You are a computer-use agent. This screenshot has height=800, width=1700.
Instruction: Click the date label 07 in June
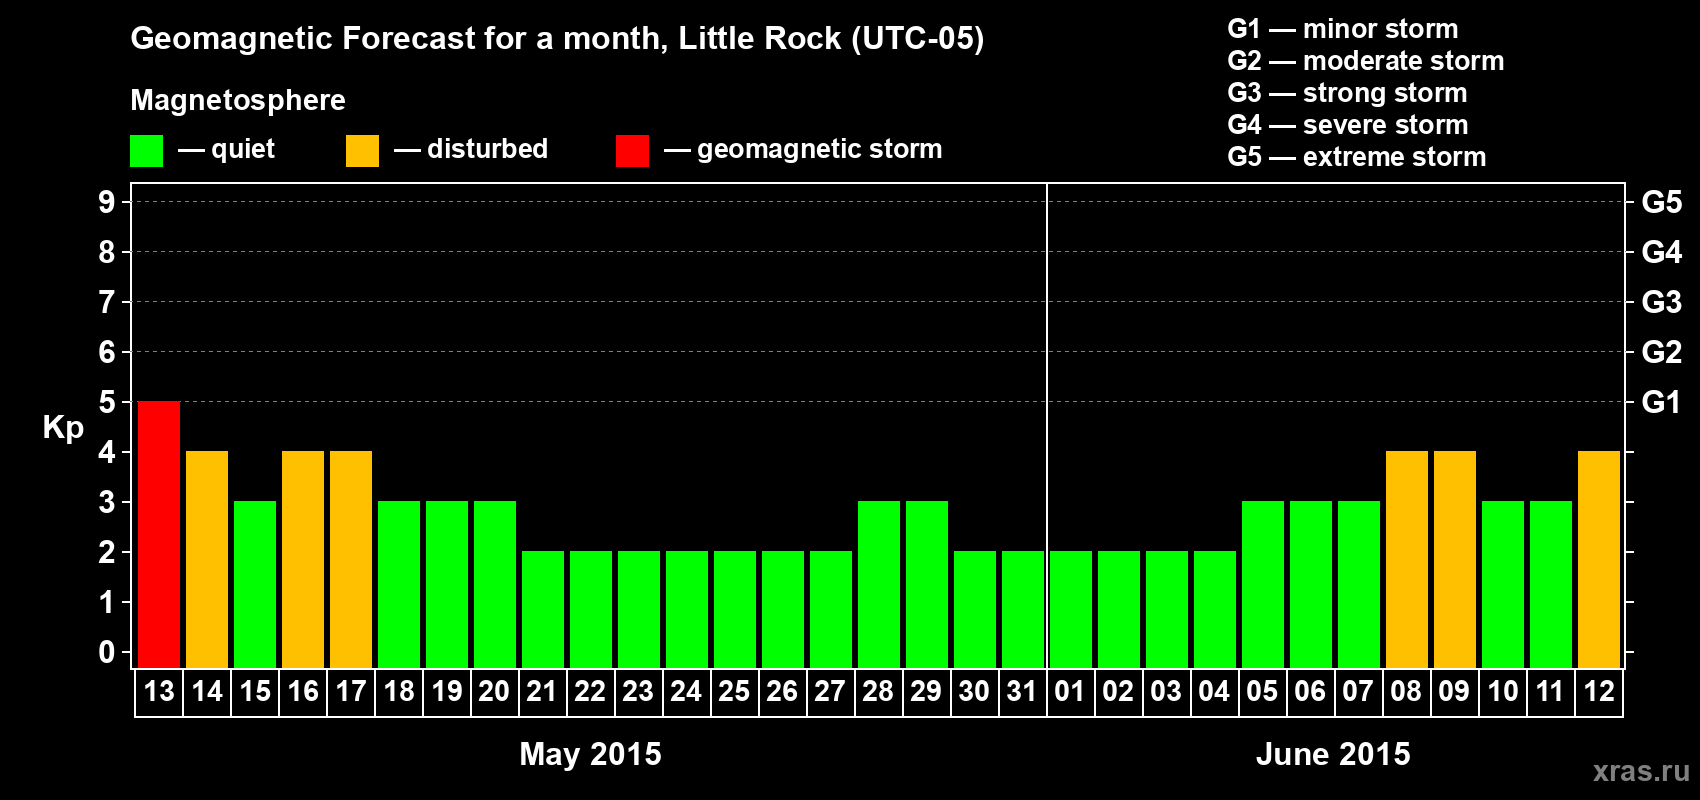pyautogui.click(x=1359, y=692)
